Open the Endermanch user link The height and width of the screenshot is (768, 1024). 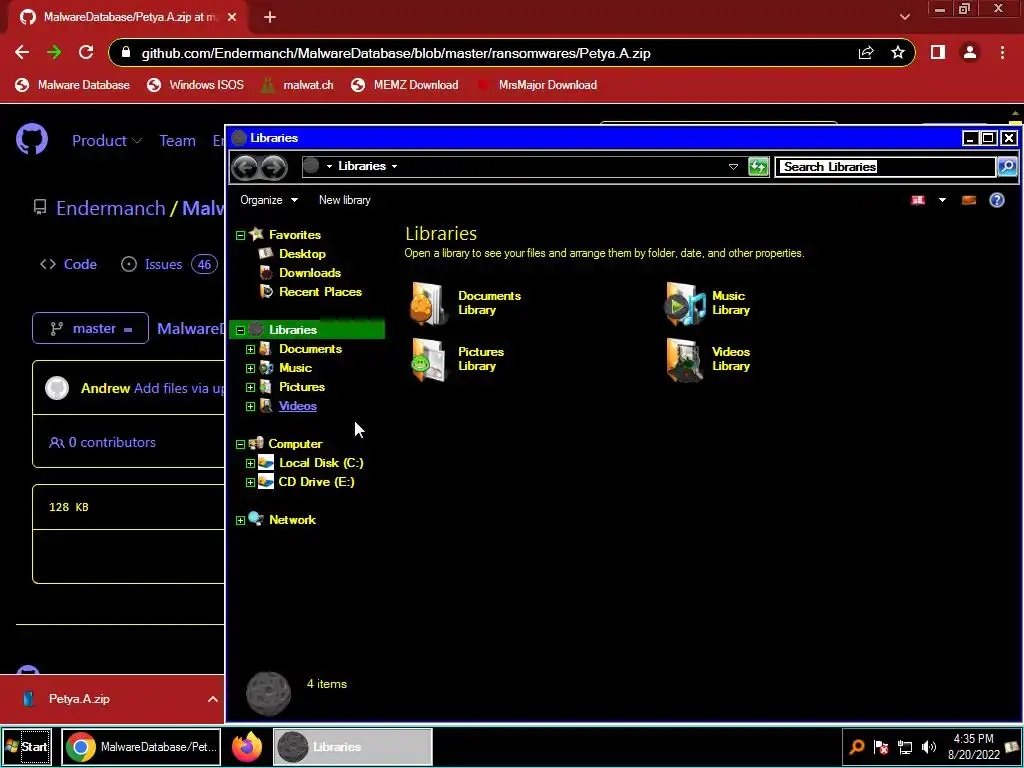click(110, 208)
